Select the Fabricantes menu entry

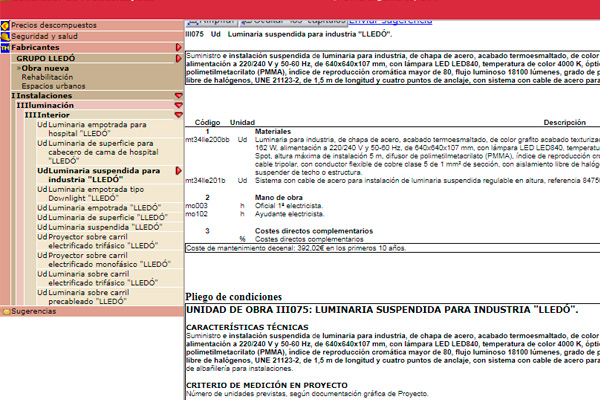(x=35, y=47)
